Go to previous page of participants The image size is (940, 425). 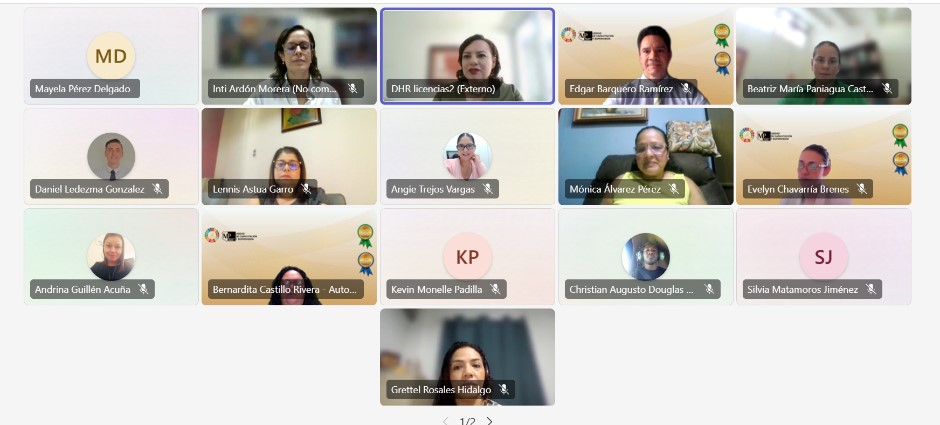(x=445, y=421)
